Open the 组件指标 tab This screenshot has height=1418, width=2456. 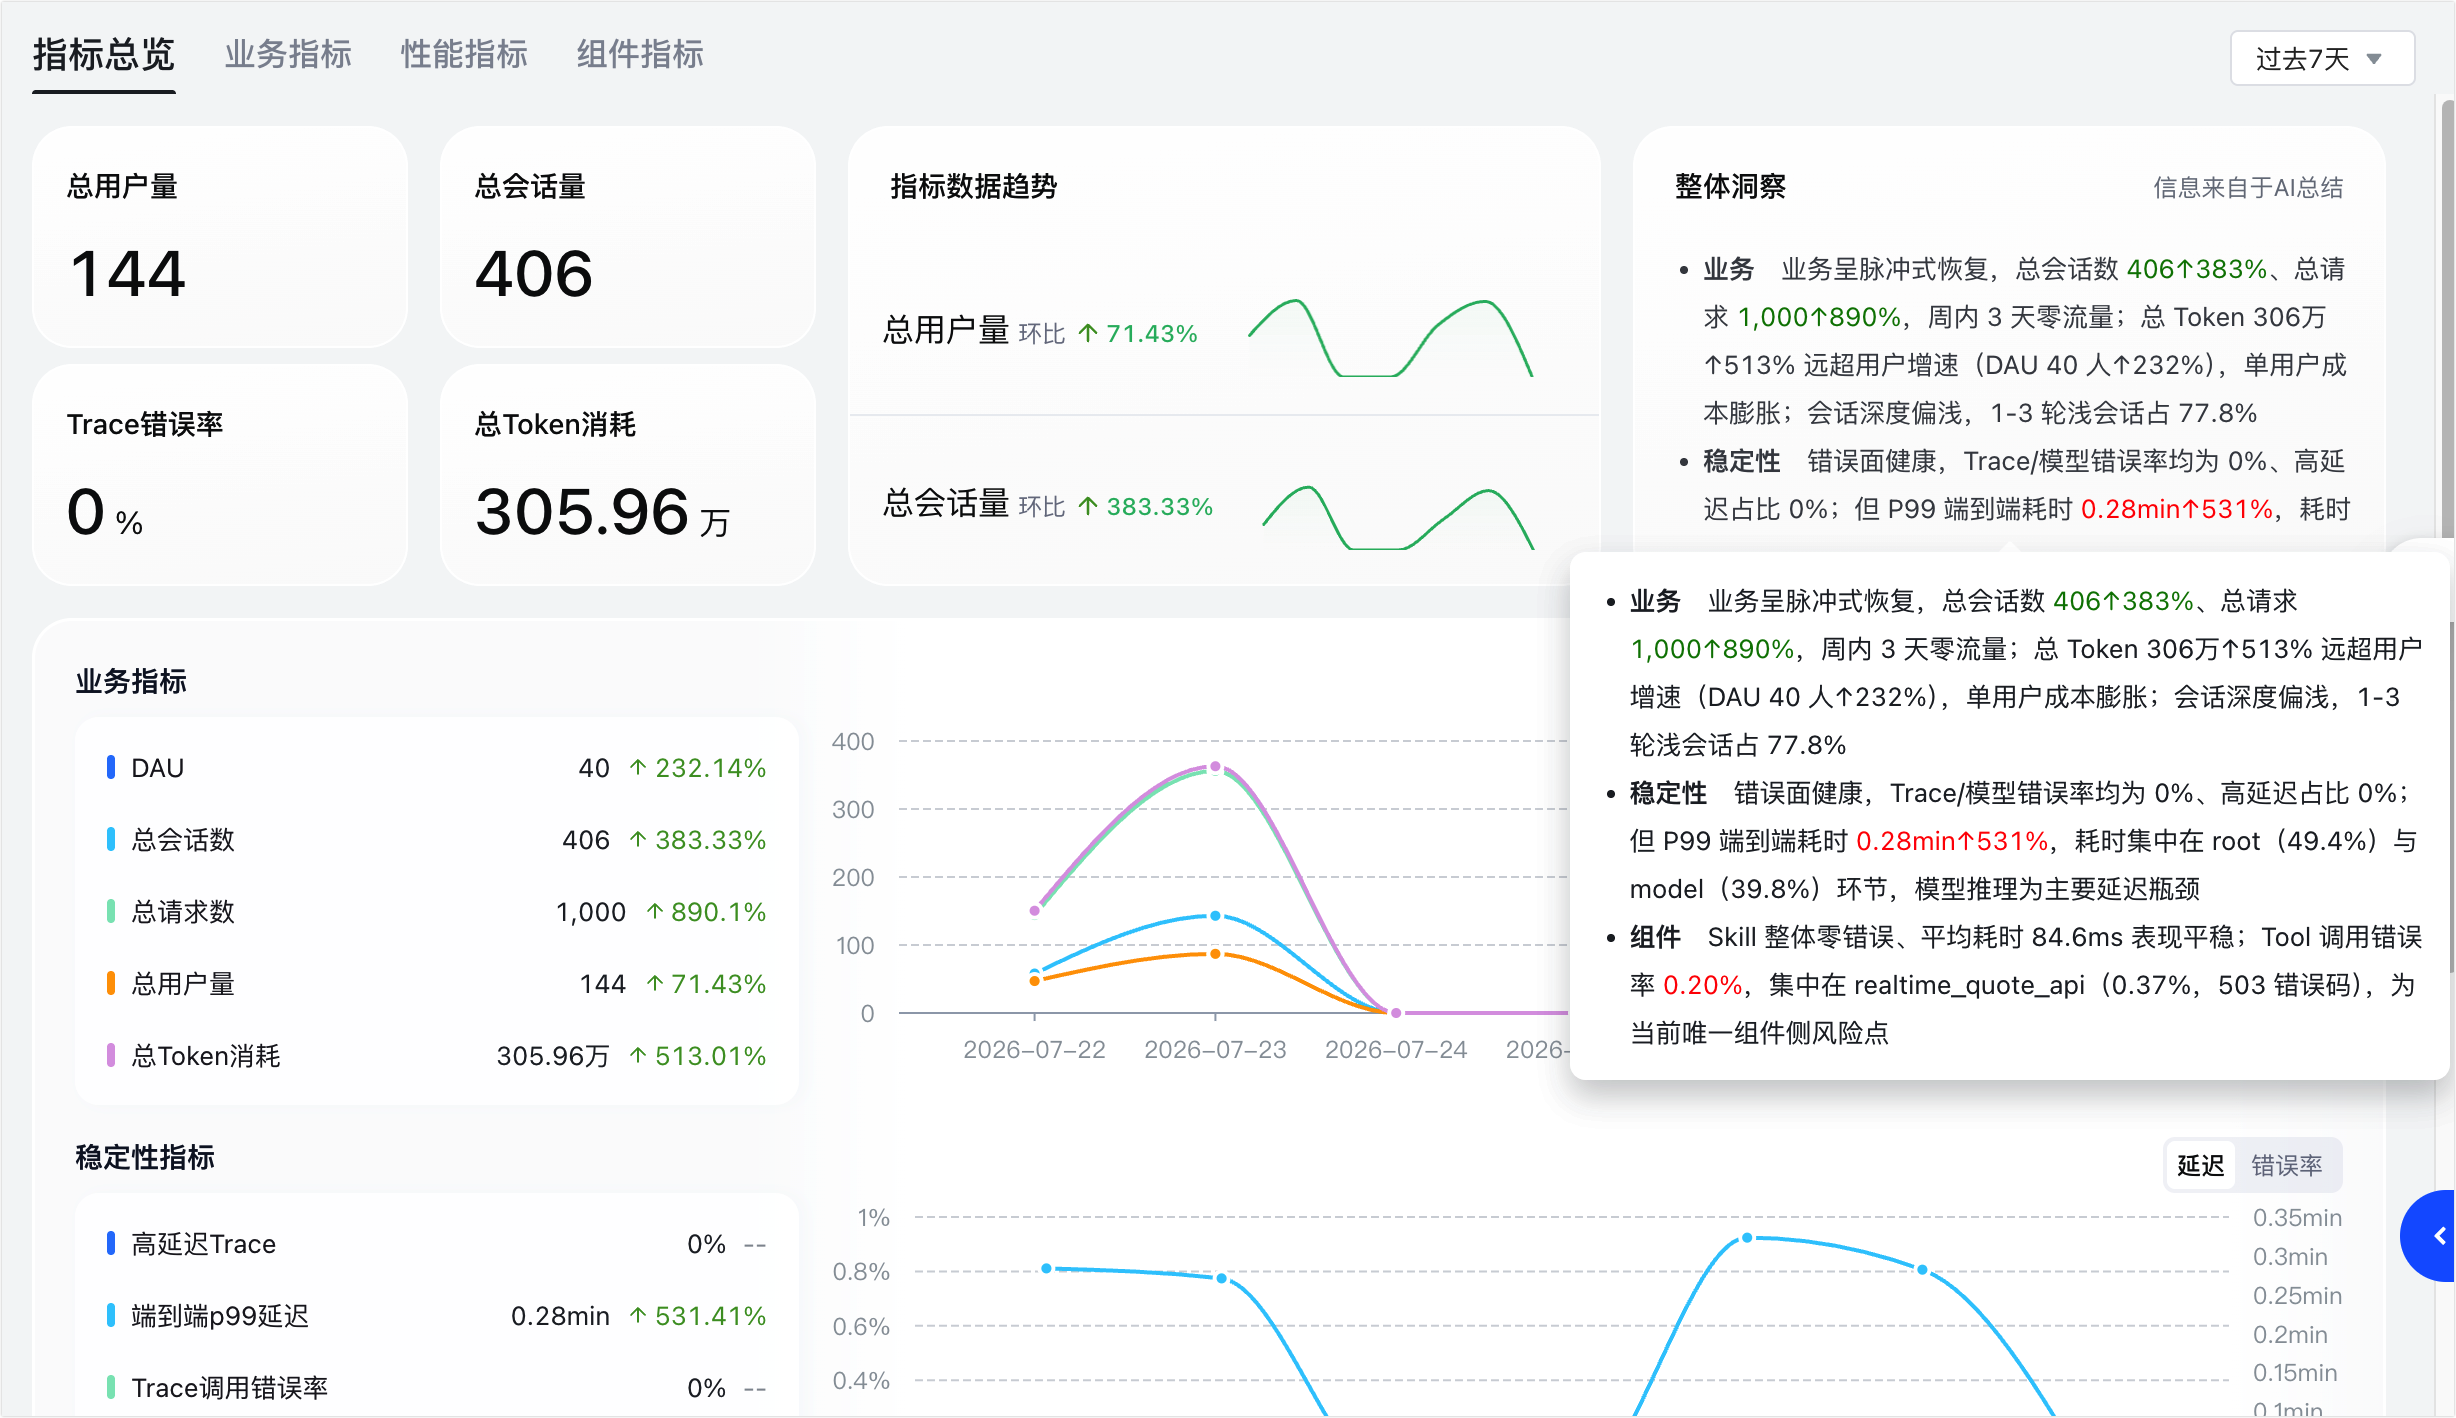(640, 55)
